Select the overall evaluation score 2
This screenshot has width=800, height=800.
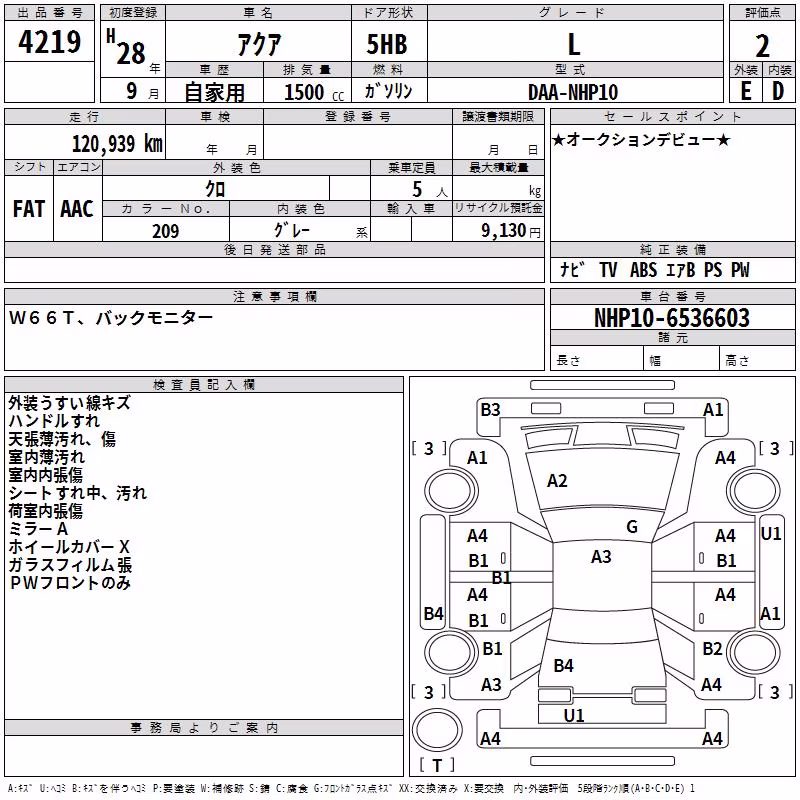pyautogui.click(x=762, y=46)
